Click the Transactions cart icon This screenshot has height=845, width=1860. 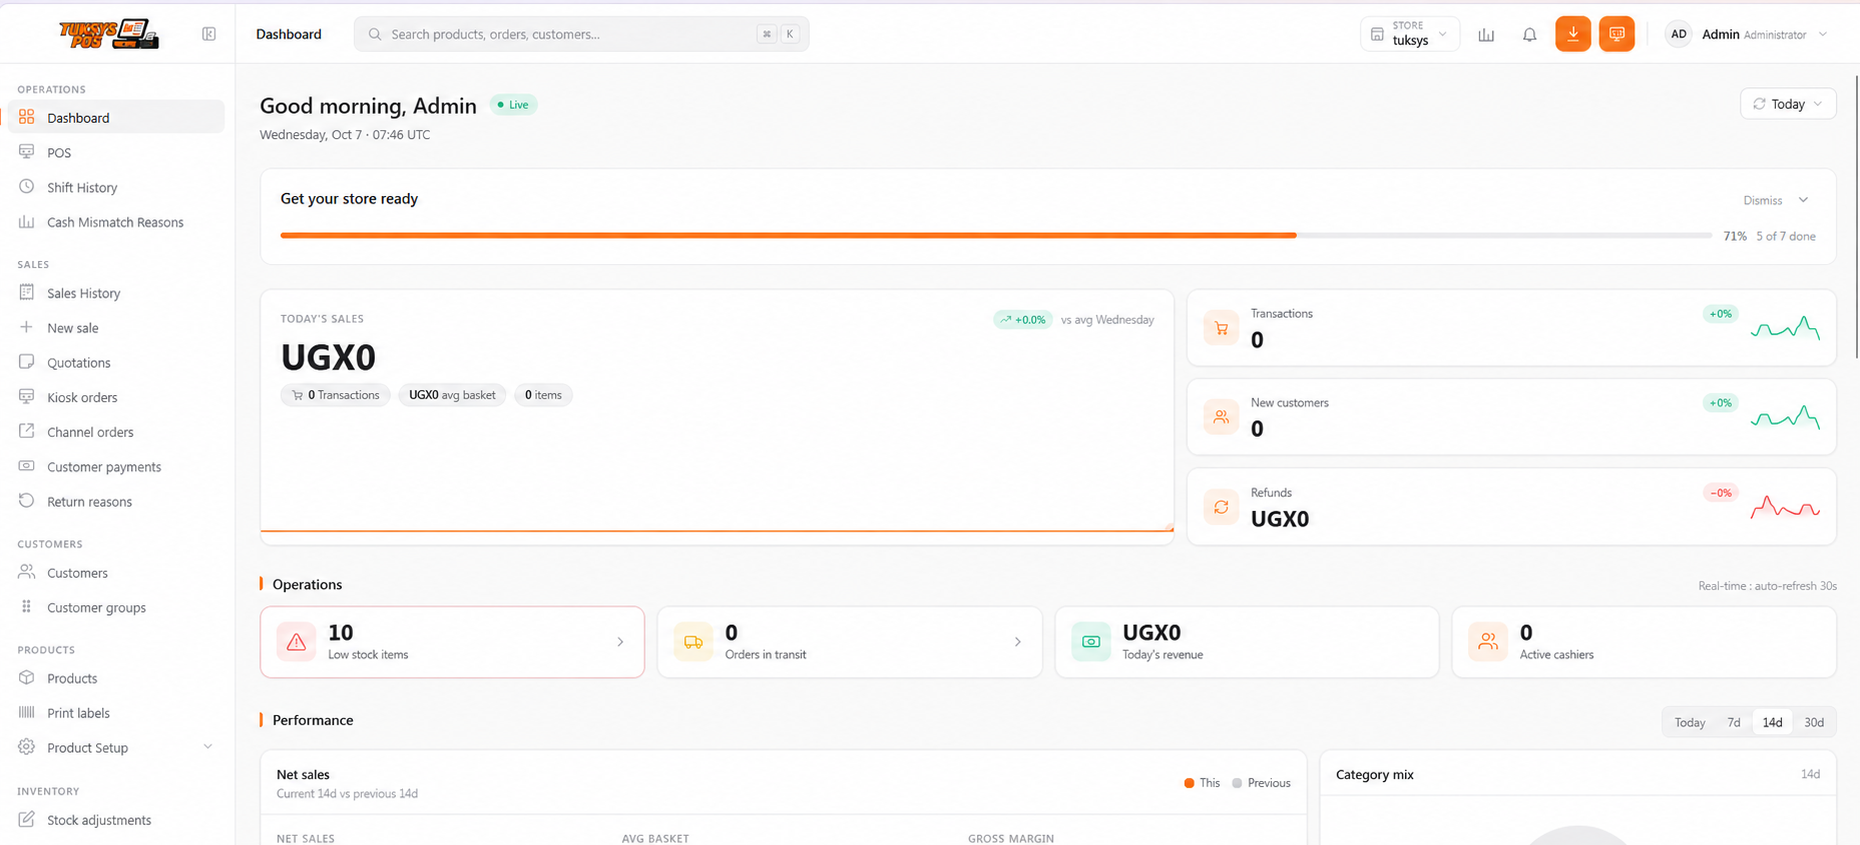coord(1221,328)
